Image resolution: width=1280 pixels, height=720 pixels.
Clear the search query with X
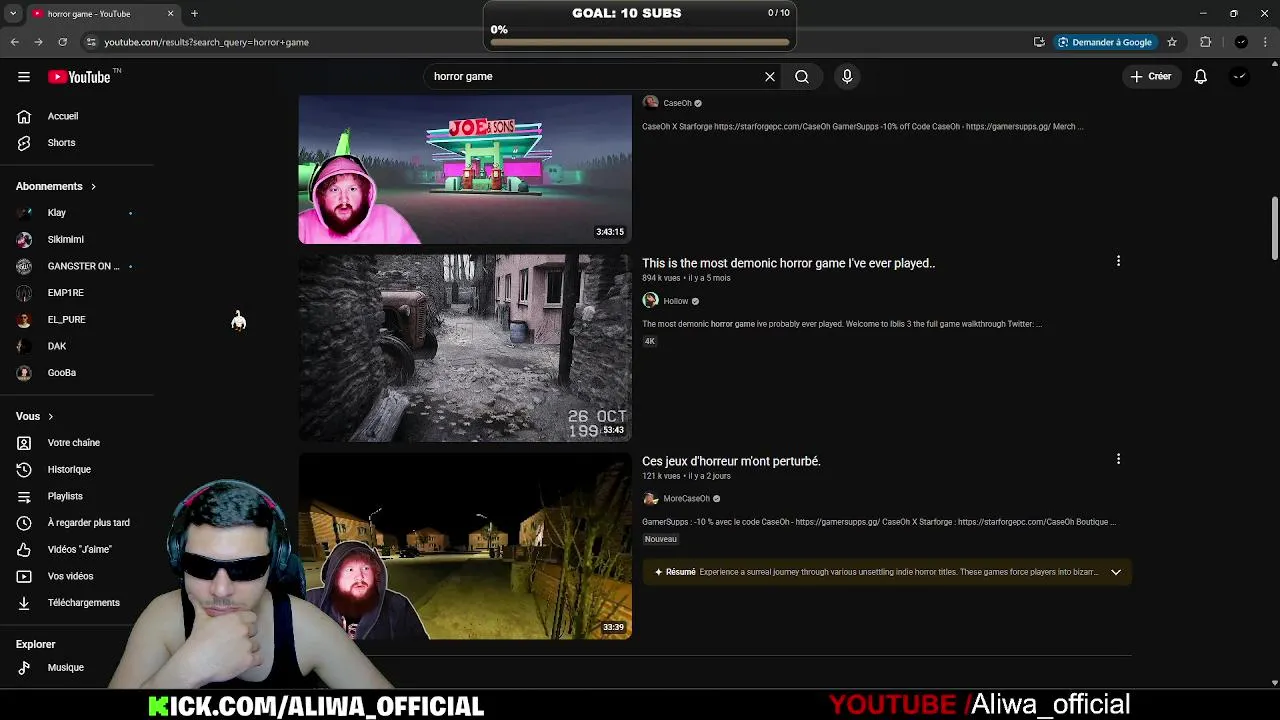pyautogui.click(x=770, y=76)
